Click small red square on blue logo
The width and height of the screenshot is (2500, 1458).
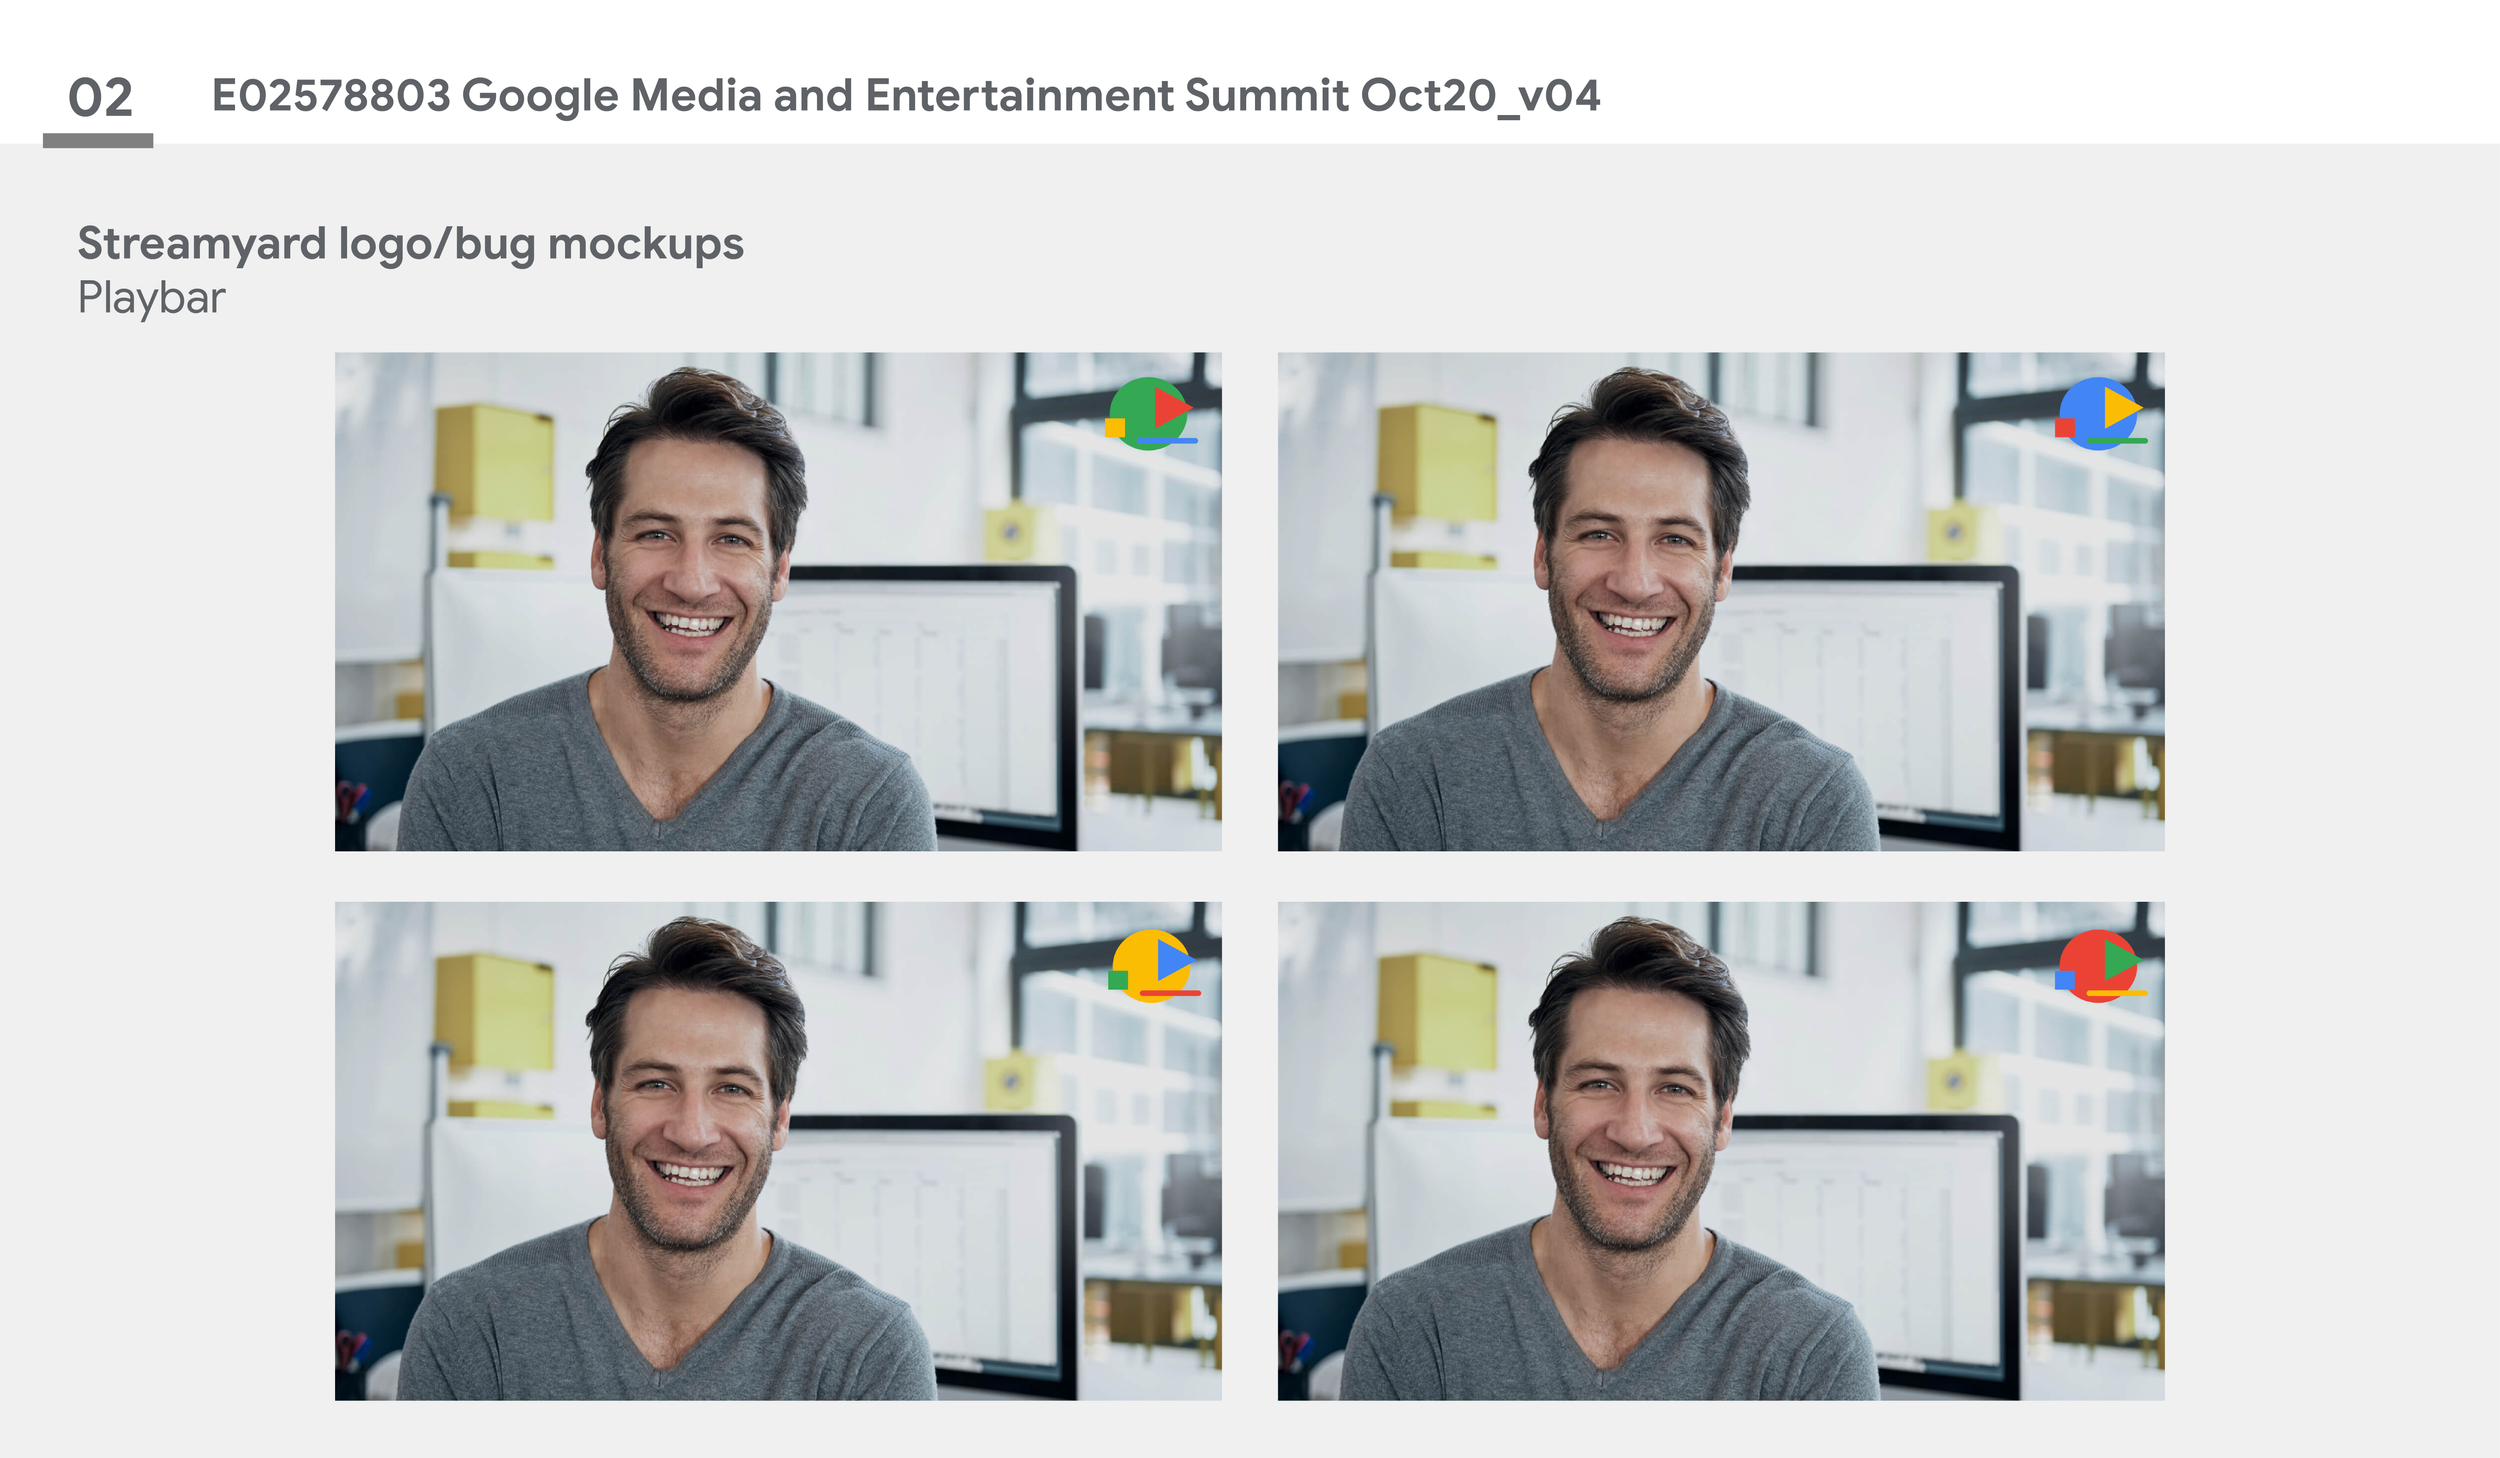(x=2064, y=428)
